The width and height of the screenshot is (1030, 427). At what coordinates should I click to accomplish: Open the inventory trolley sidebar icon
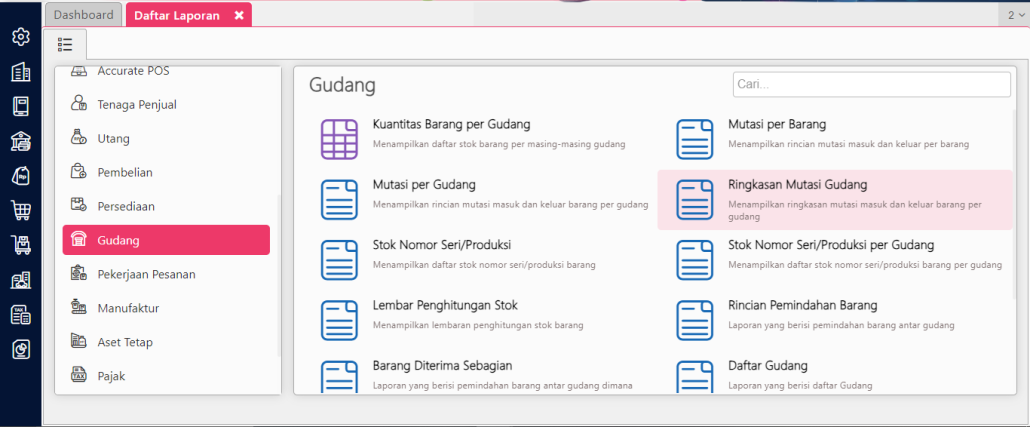[20, 245]
